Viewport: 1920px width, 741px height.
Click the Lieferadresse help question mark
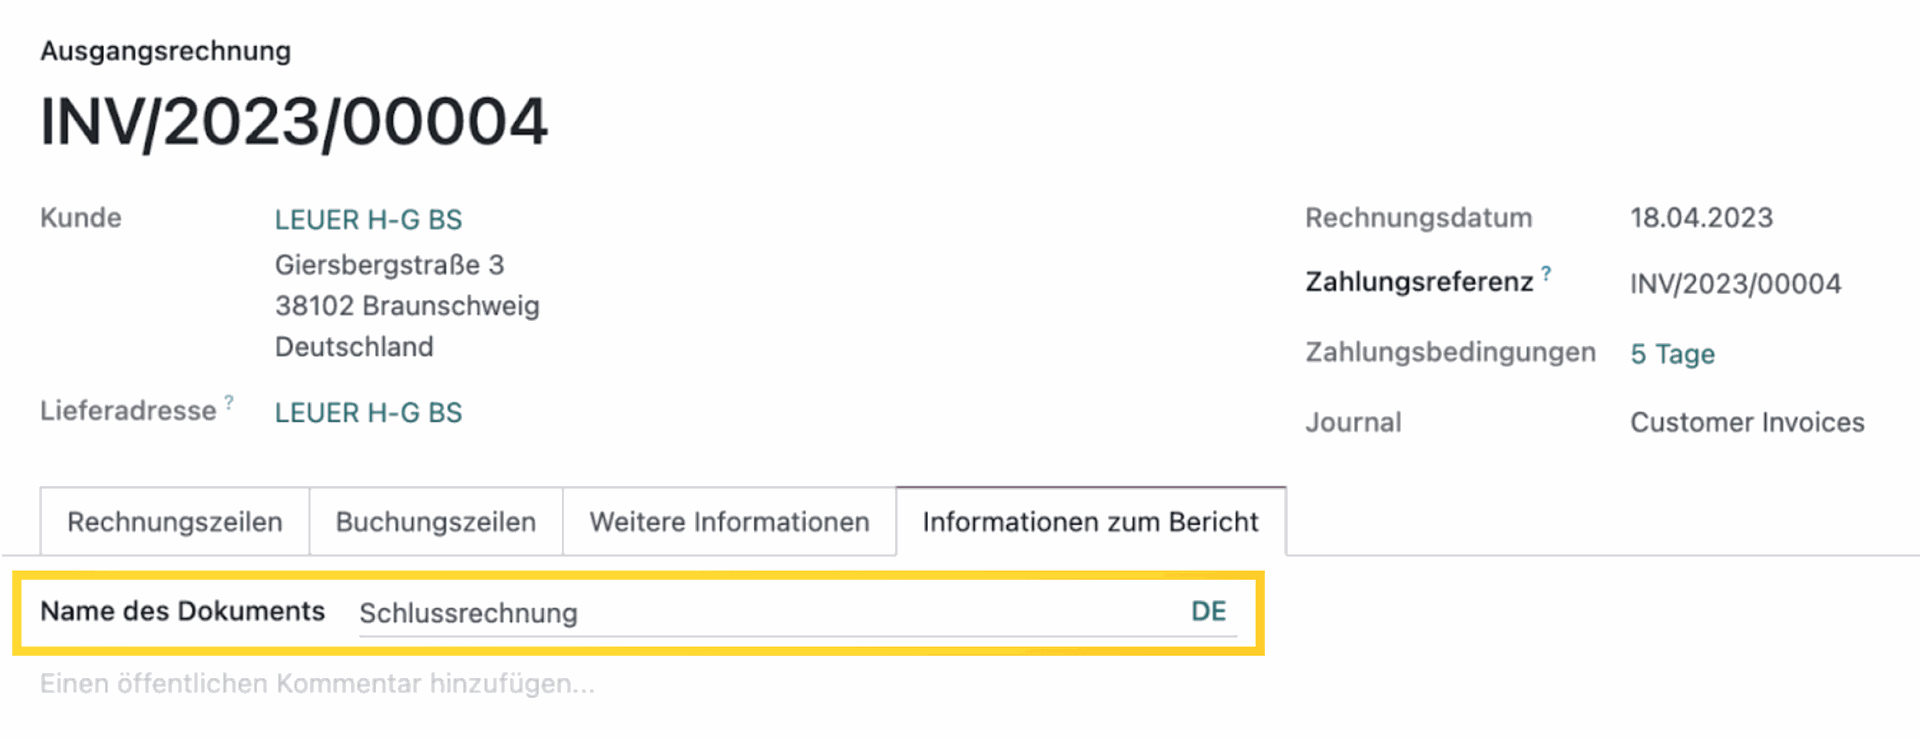(229, 402)
